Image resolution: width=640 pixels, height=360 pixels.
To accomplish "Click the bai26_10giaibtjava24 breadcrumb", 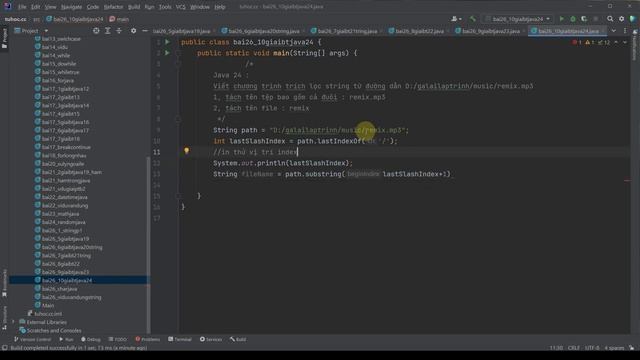I will point(75,19).
